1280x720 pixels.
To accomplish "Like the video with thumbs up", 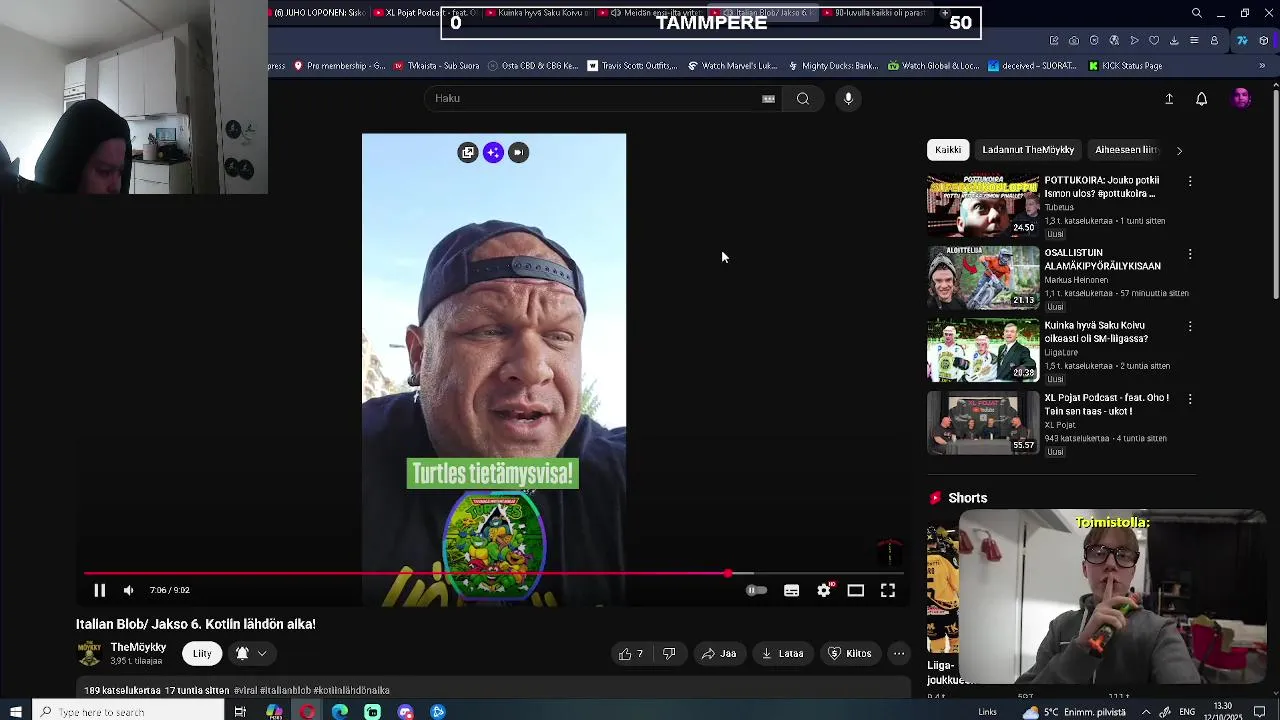I will click(631, 654).
